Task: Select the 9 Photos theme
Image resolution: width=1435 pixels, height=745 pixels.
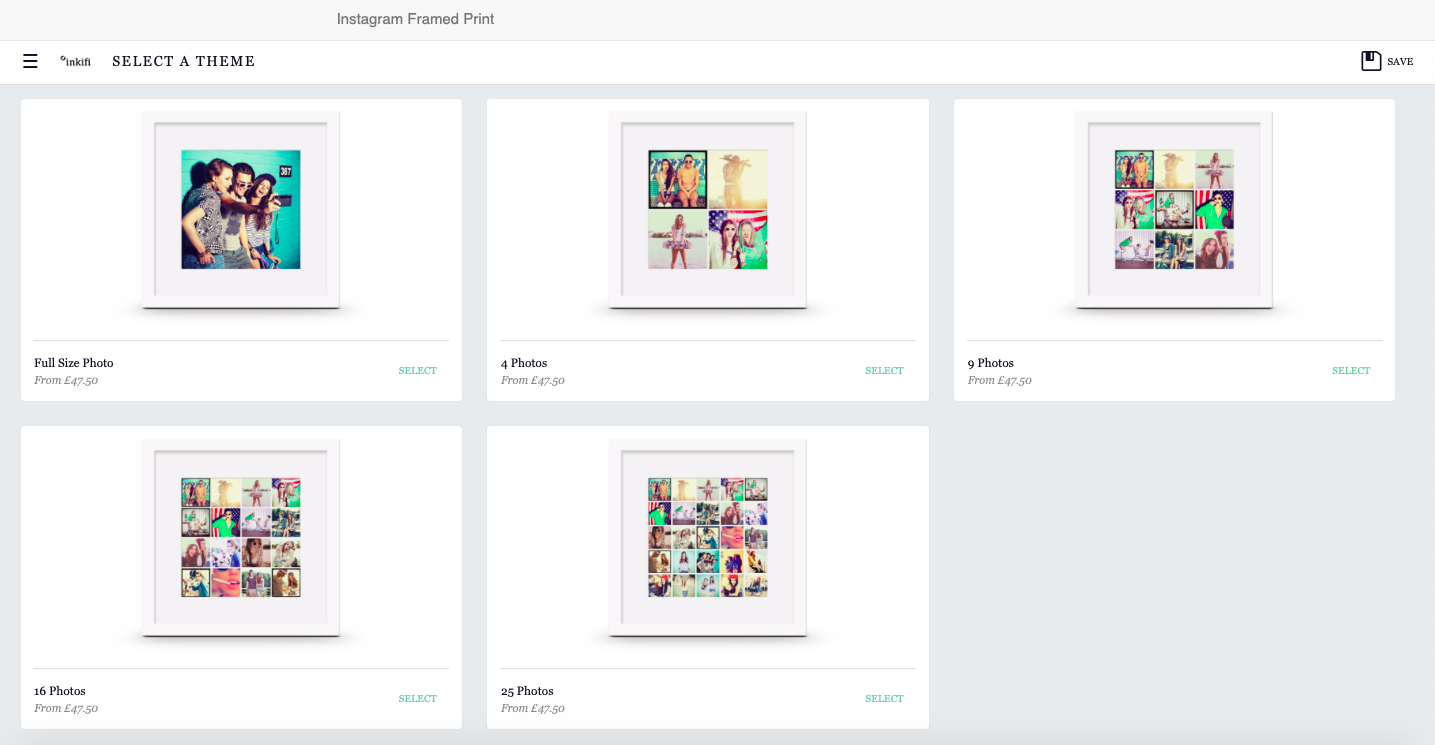Action: (x=1351, y=371)
